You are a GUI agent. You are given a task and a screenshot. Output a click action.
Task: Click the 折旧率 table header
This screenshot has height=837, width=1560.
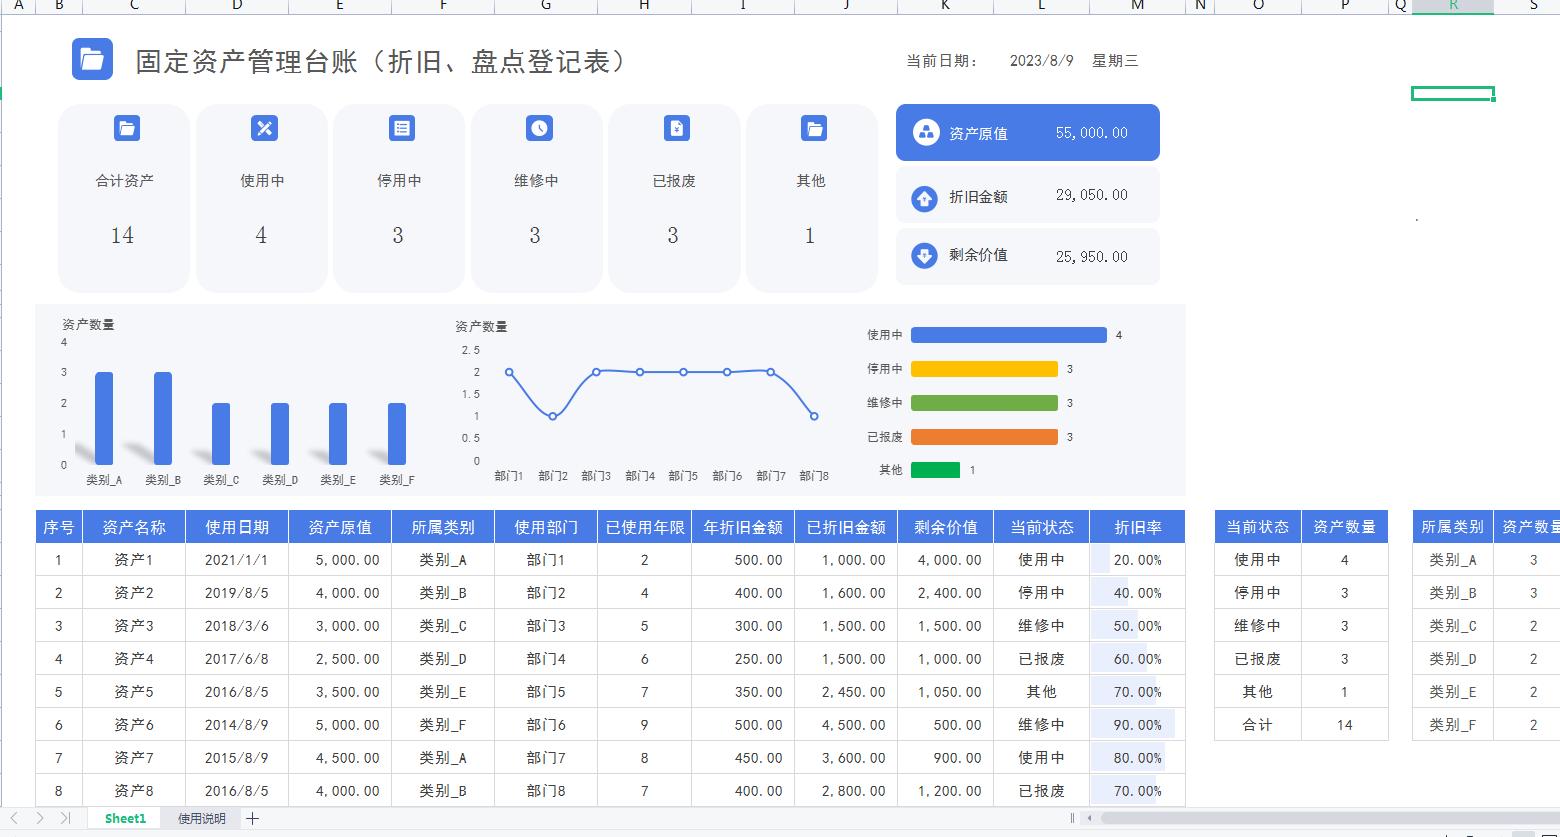coord(1137,527)
